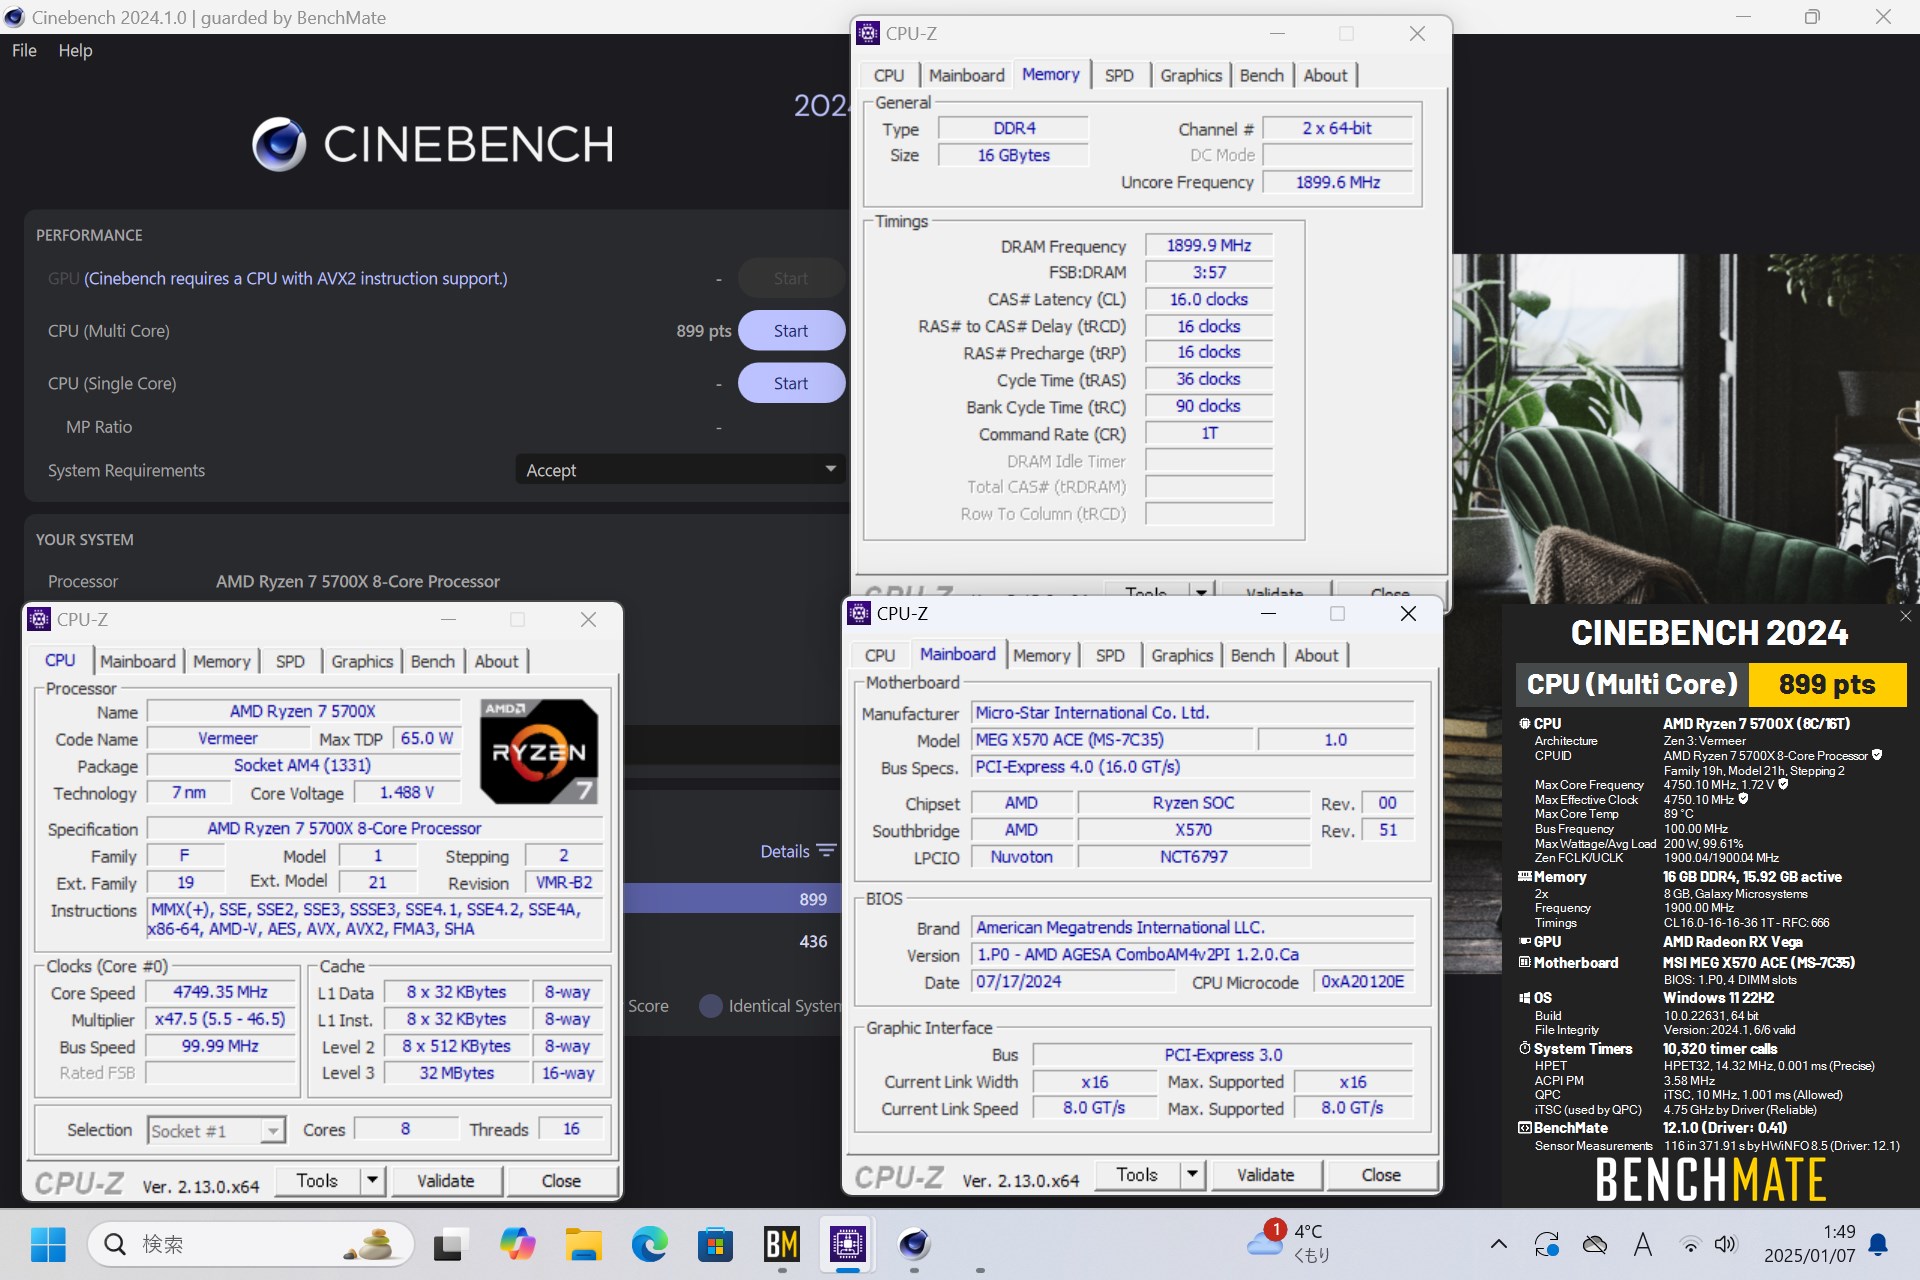The width and height of the screenshot is (1920, 1280).
Task: Switch to Bench tab in the CPU-Z CPU window
Action: click(432, 661)
